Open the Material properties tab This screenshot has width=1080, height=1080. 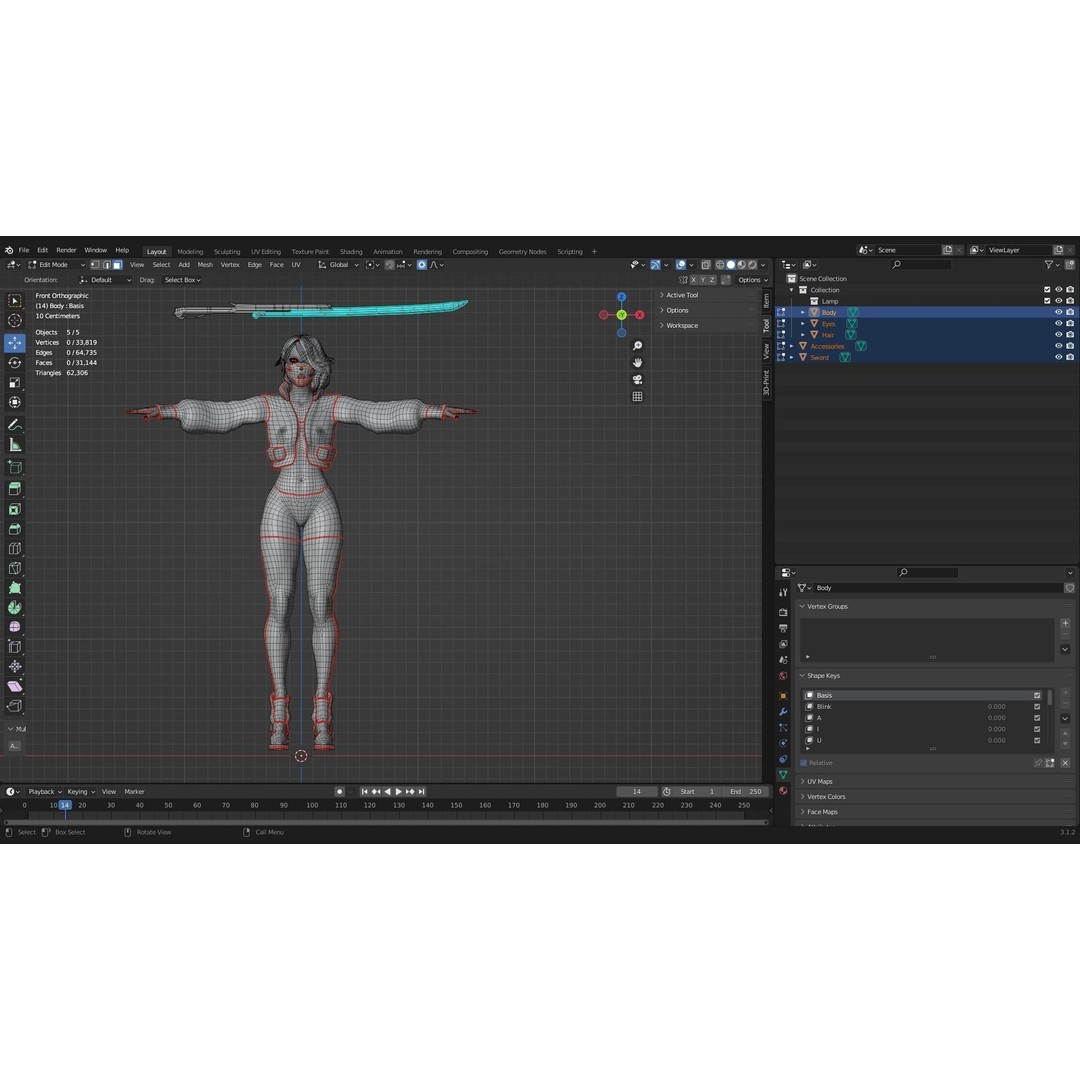(x=783, y=791)
